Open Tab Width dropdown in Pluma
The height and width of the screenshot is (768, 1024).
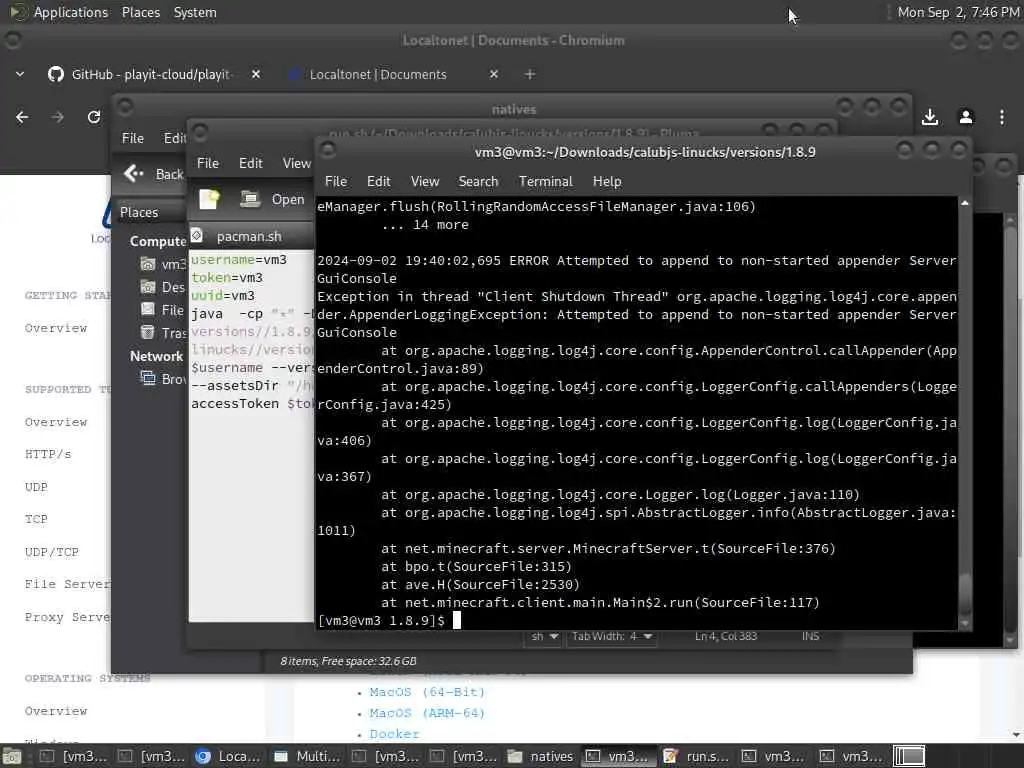tap(612, 636)
